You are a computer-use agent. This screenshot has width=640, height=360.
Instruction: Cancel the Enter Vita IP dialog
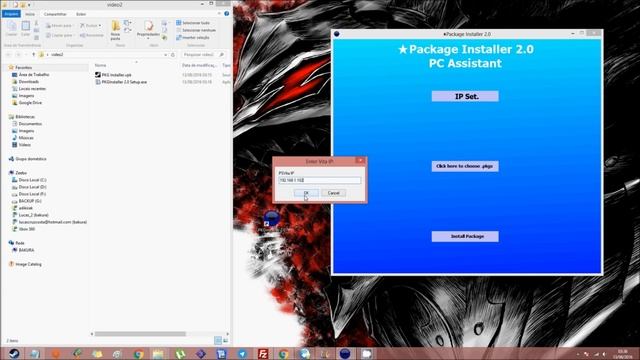[x=333, y=193]
